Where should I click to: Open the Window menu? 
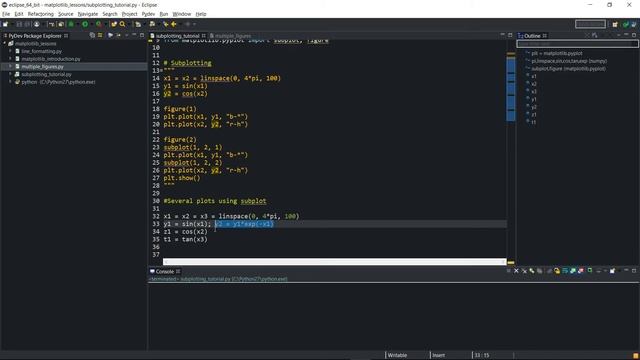pyautogui.click(x=182, y=14)
